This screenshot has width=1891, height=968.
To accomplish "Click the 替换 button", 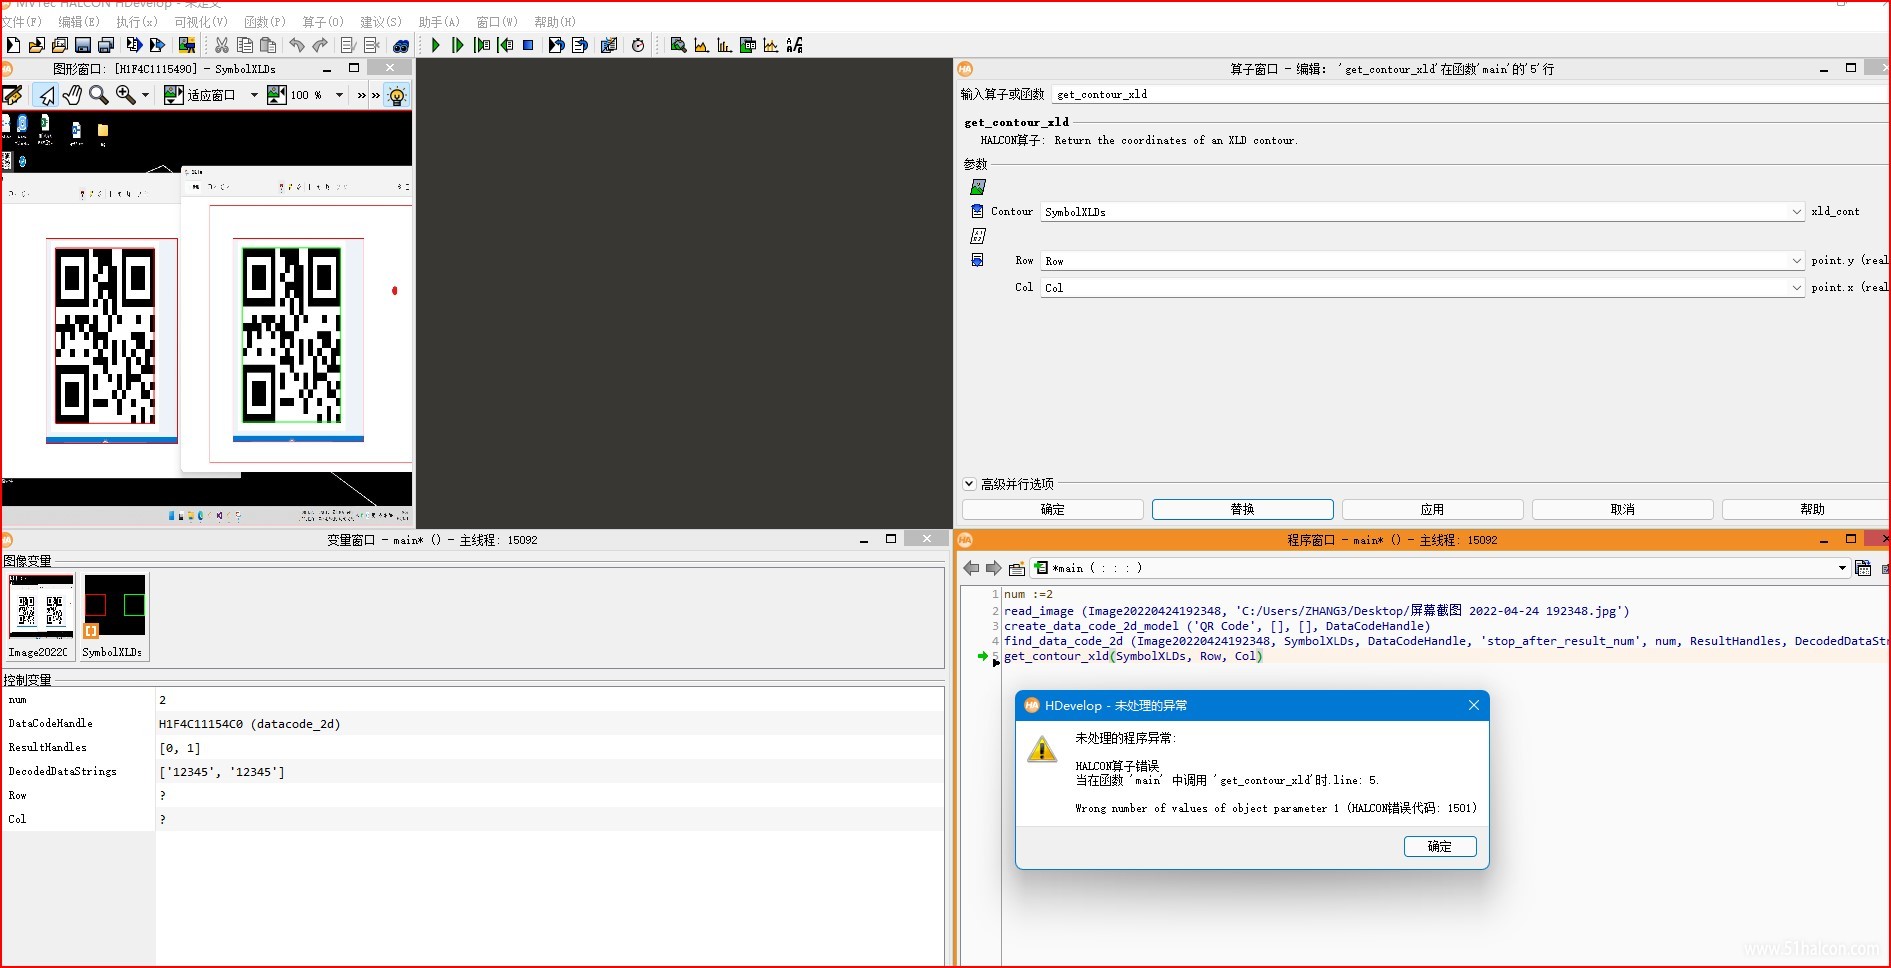I will click(1242, 509).
